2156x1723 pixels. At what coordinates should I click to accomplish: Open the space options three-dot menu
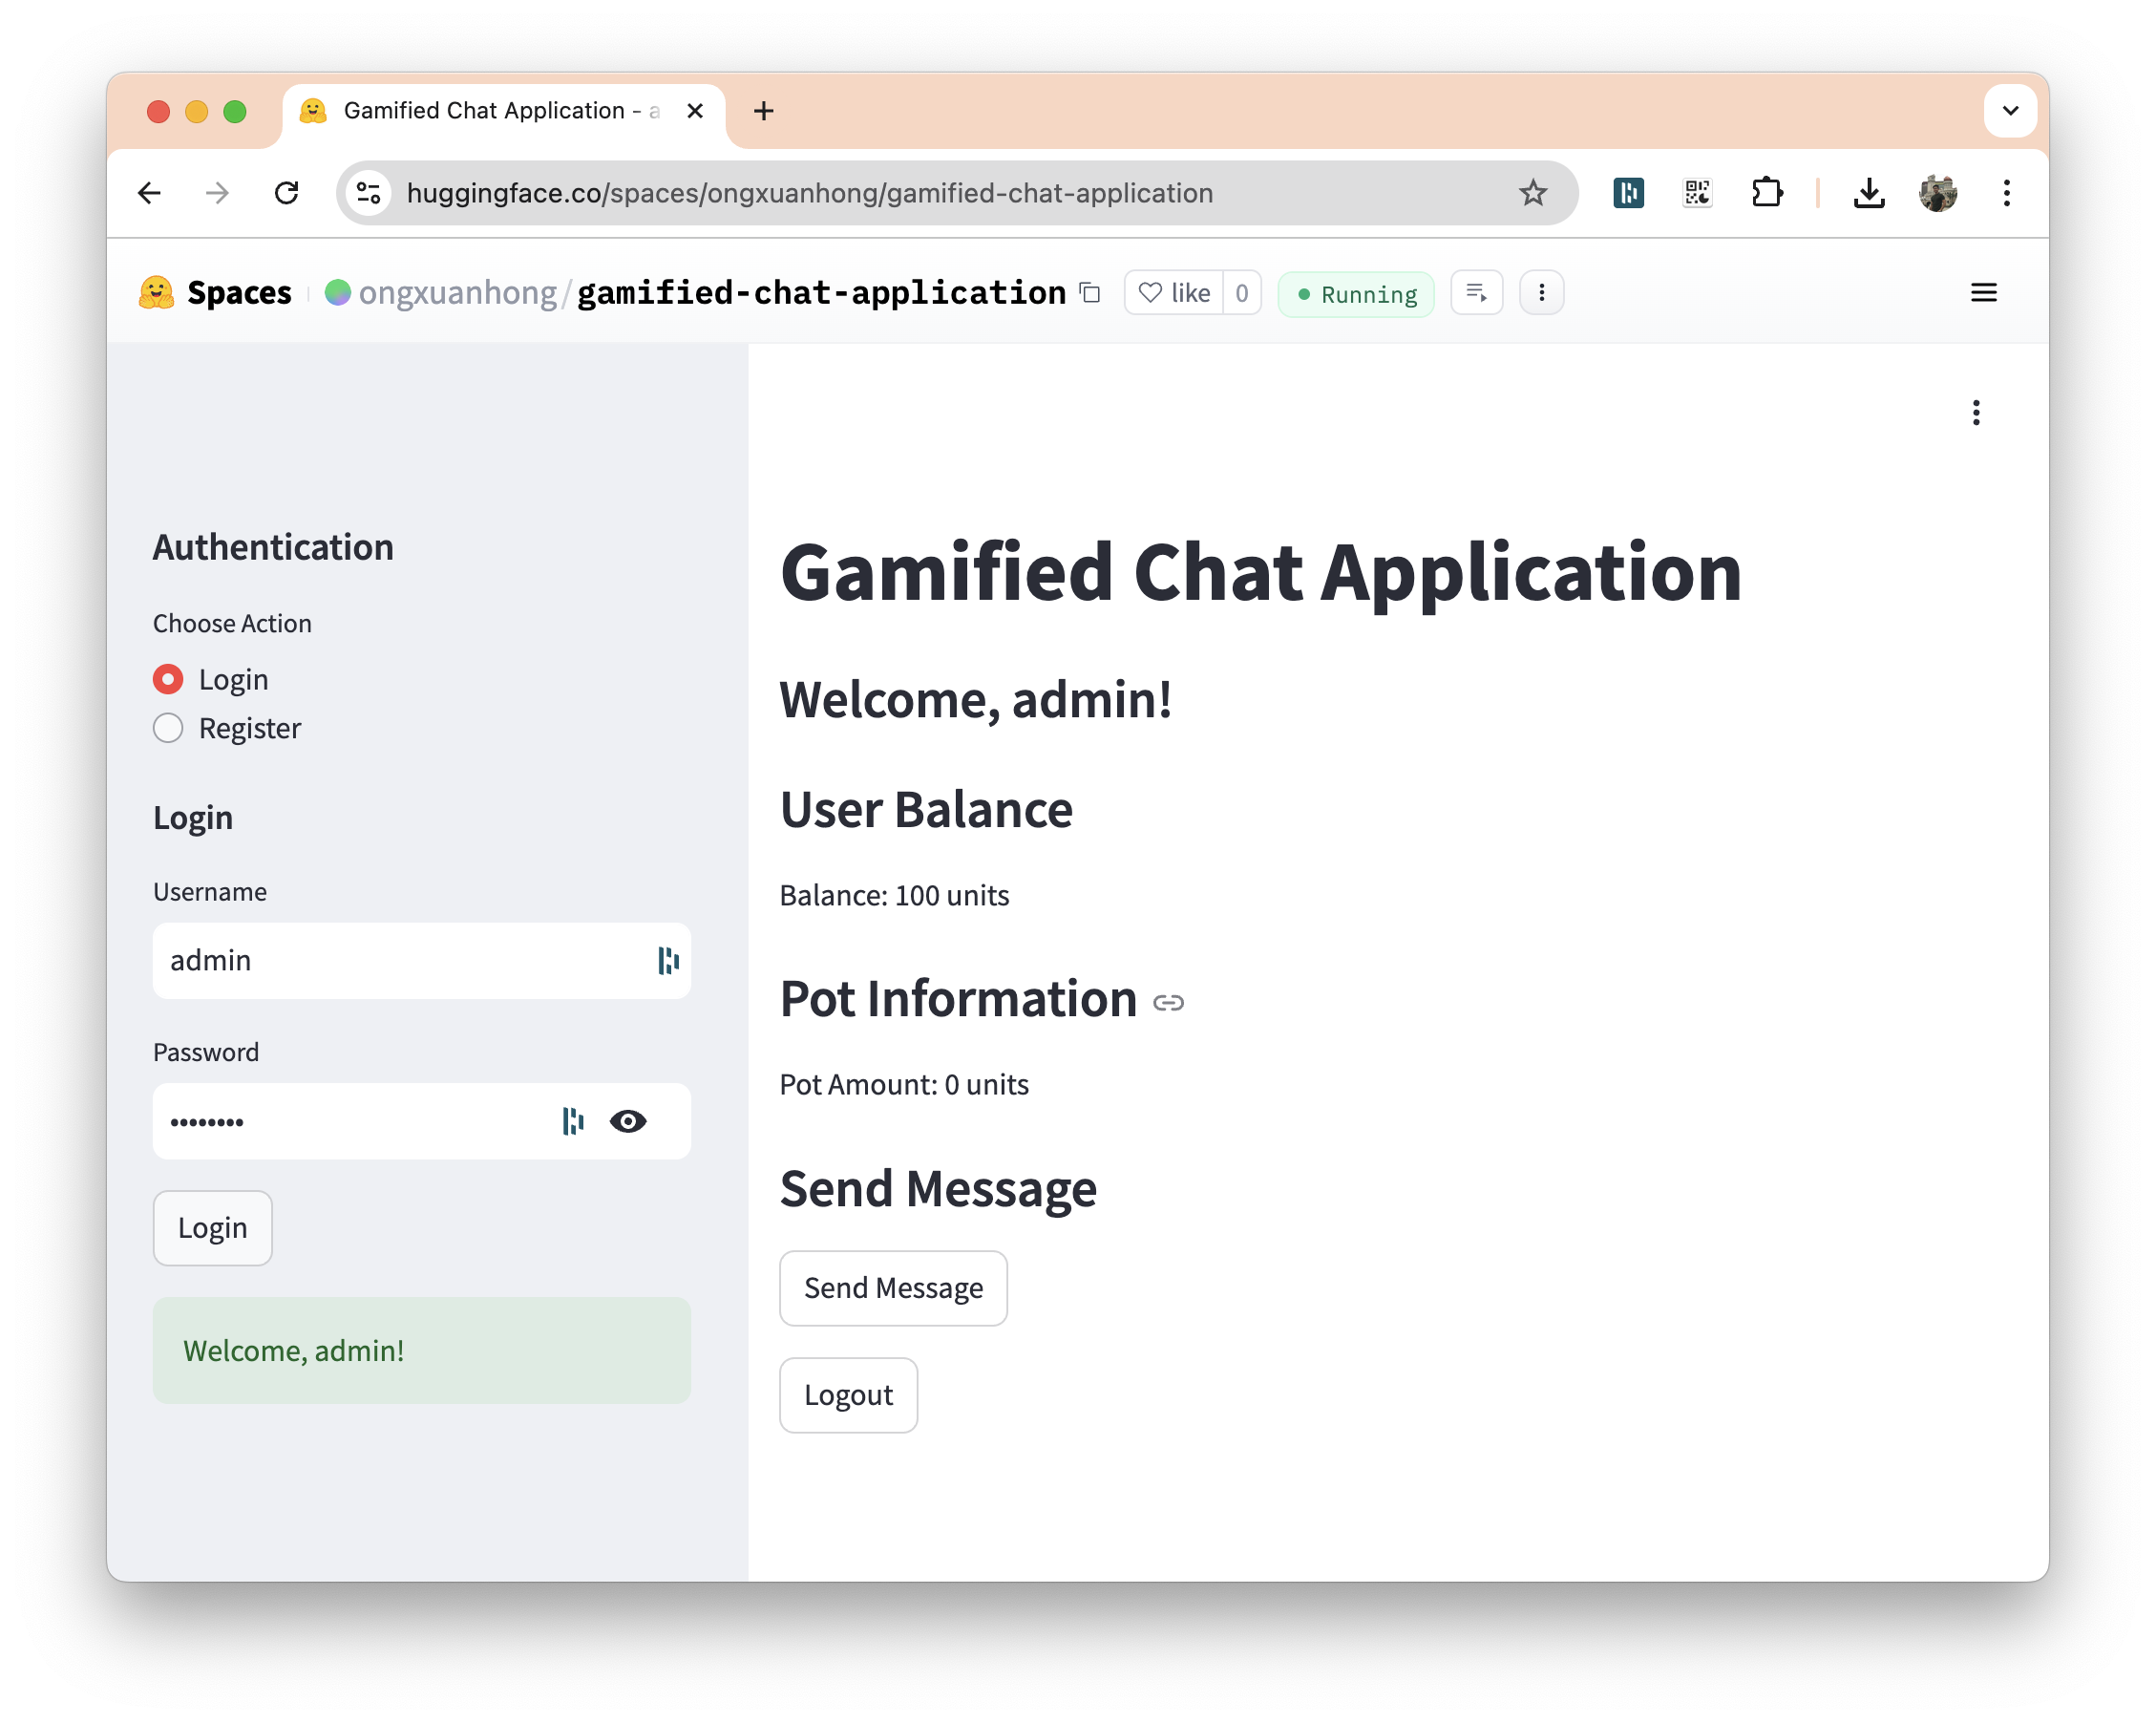click(x=1541, y=293)
